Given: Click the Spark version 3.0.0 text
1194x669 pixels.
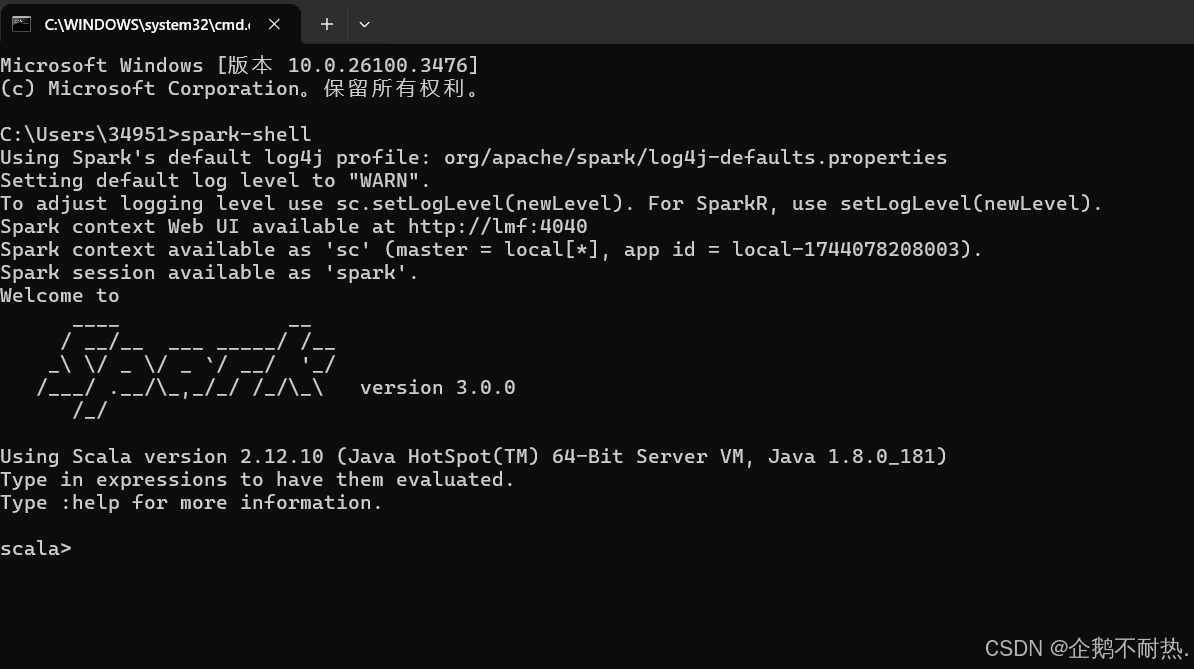Looking at the screenshot, I should 437,387.
